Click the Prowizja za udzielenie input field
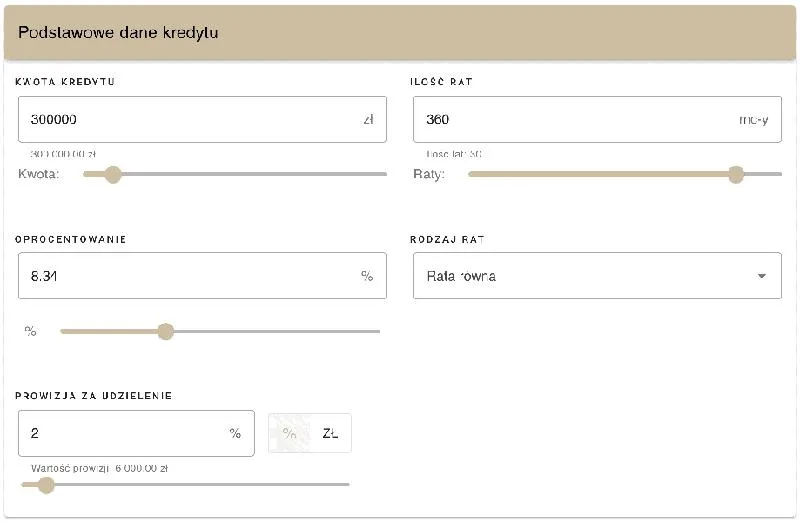The height and width of the screenshot is (522, 800). (x=136, y=433)
